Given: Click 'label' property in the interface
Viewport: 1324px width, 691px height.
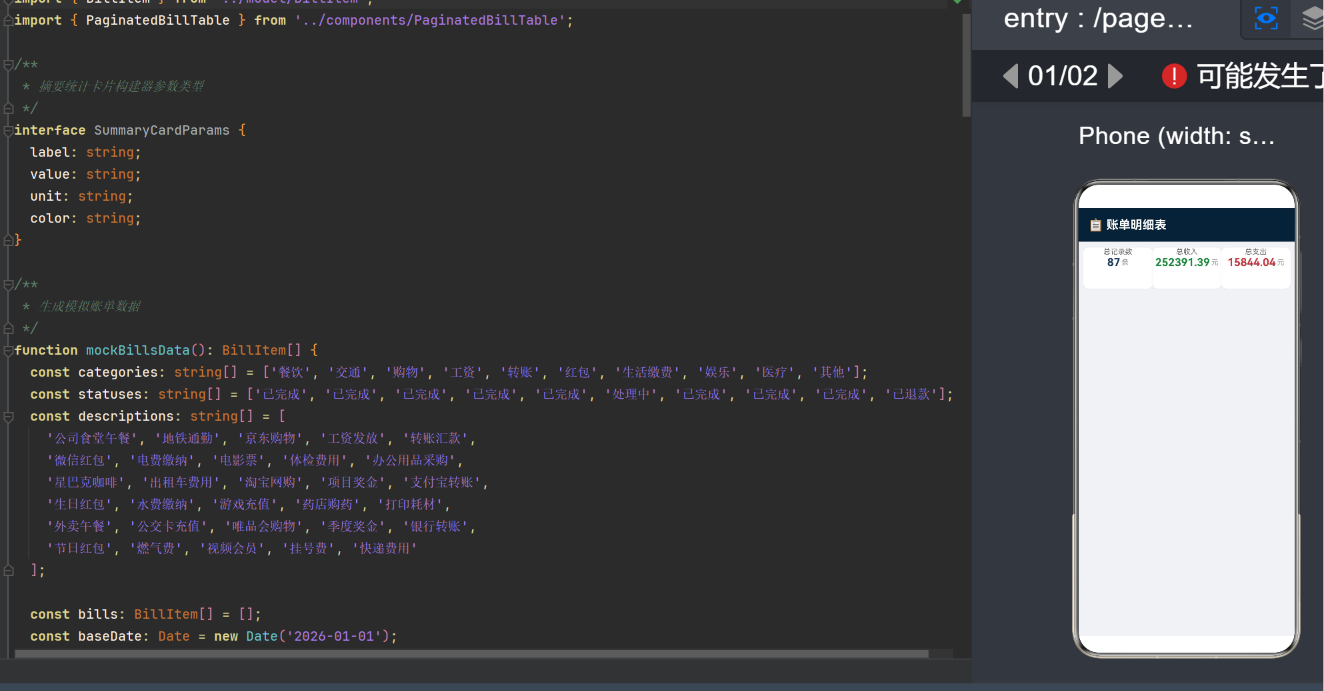Looking at the screenshot, I should coord(50,152).
